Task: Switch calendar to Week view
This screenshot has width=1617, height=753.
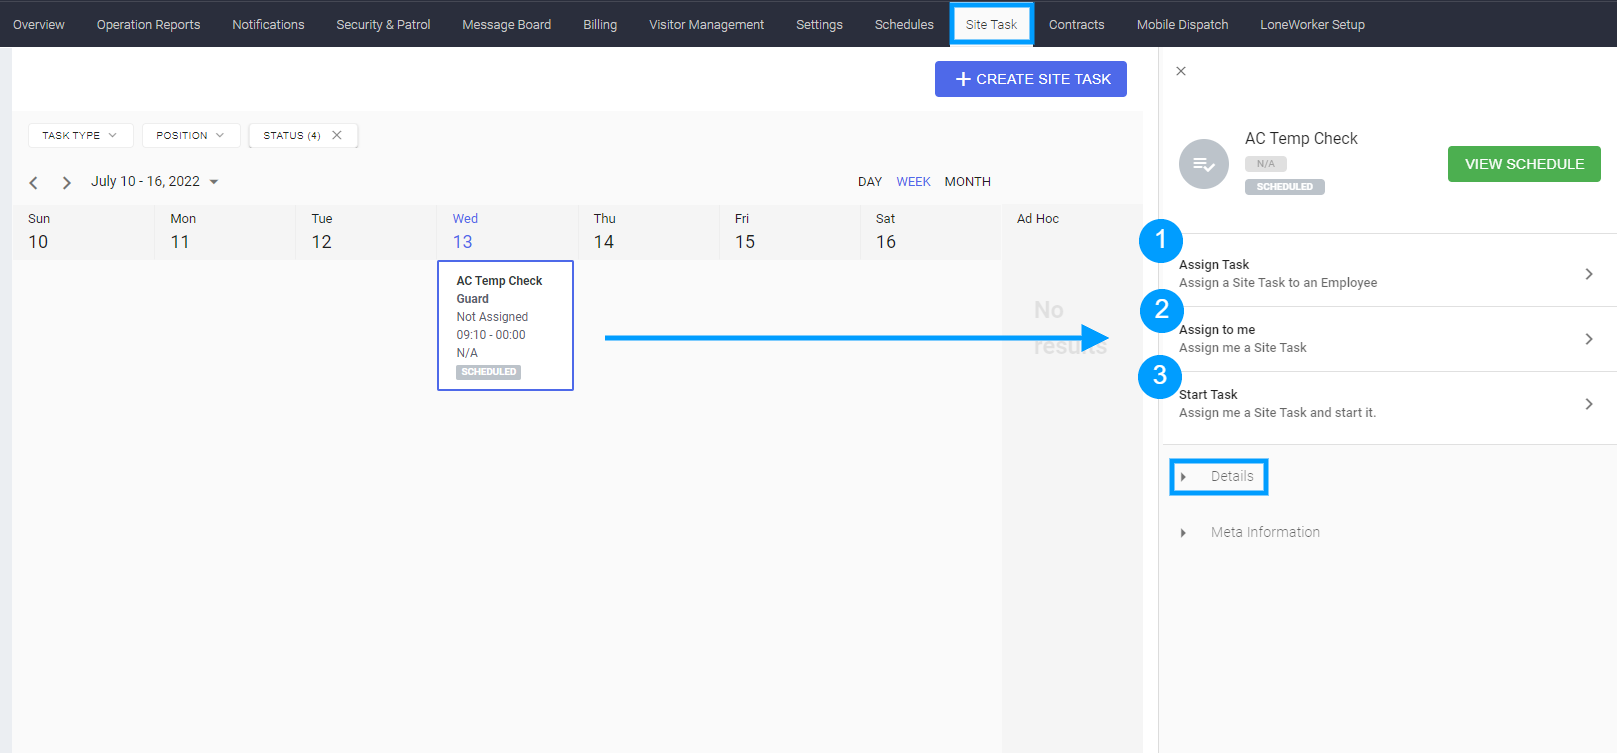Action: pos(913,182)
